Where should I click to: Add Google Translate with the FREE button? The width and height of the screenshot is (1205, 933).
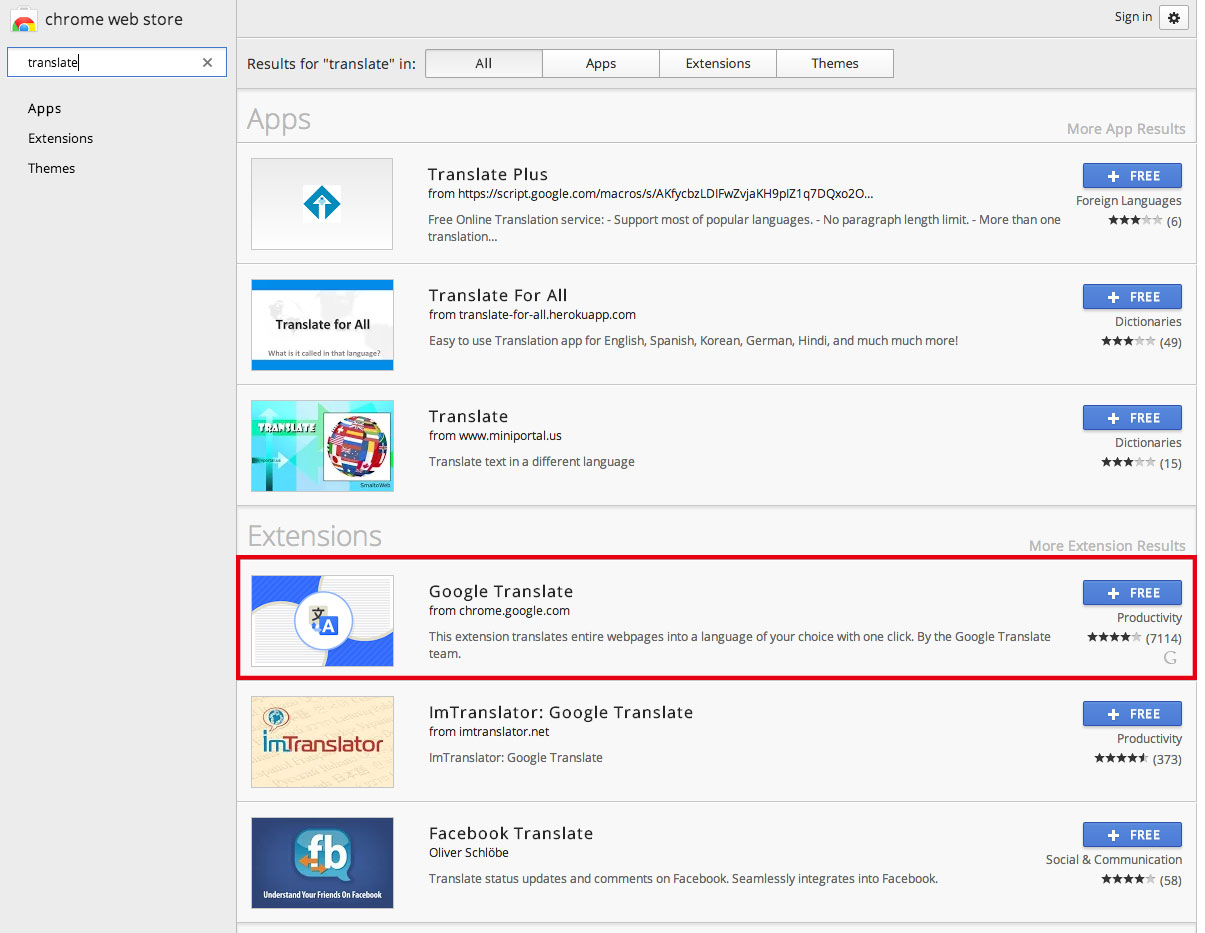(1132, 593)
